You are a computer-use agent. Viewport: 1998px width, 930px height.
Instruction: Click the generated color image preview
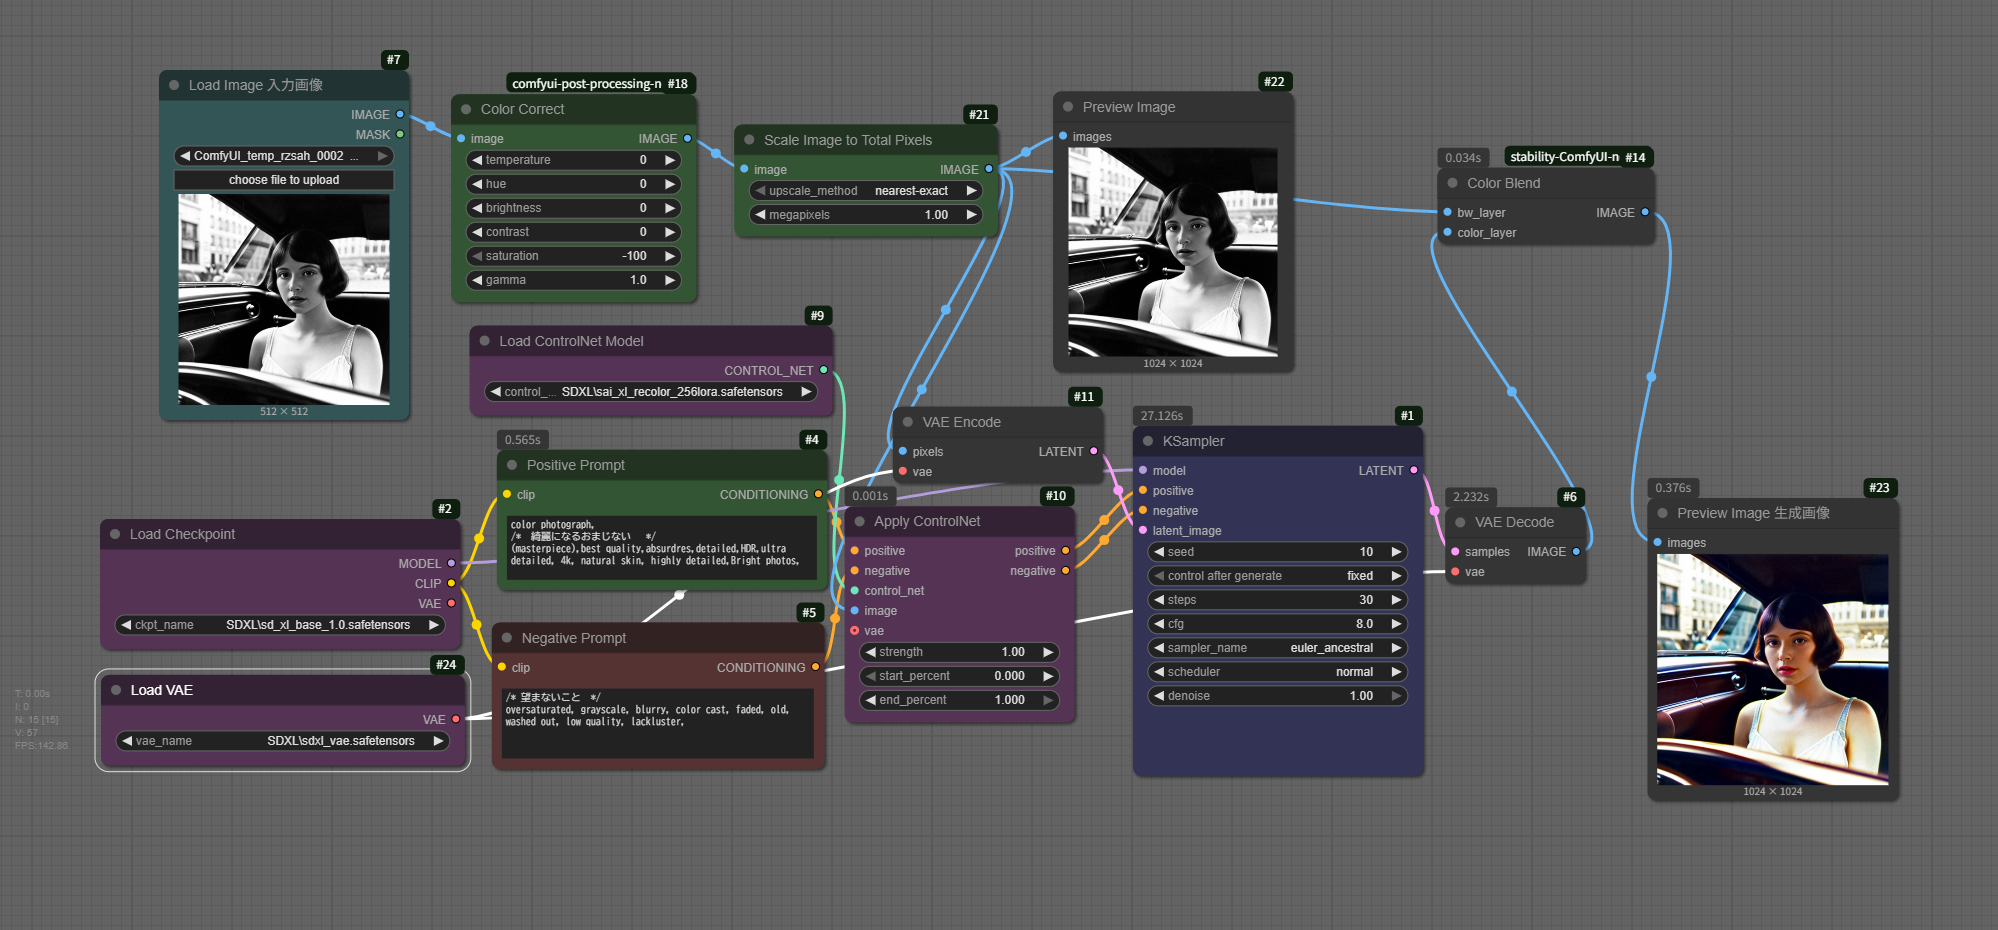1772,669
